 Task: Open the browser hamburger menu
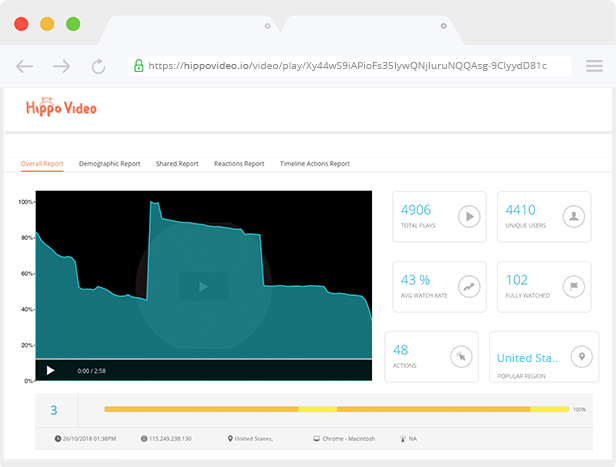pyautogui.click(x=594, y=66)
